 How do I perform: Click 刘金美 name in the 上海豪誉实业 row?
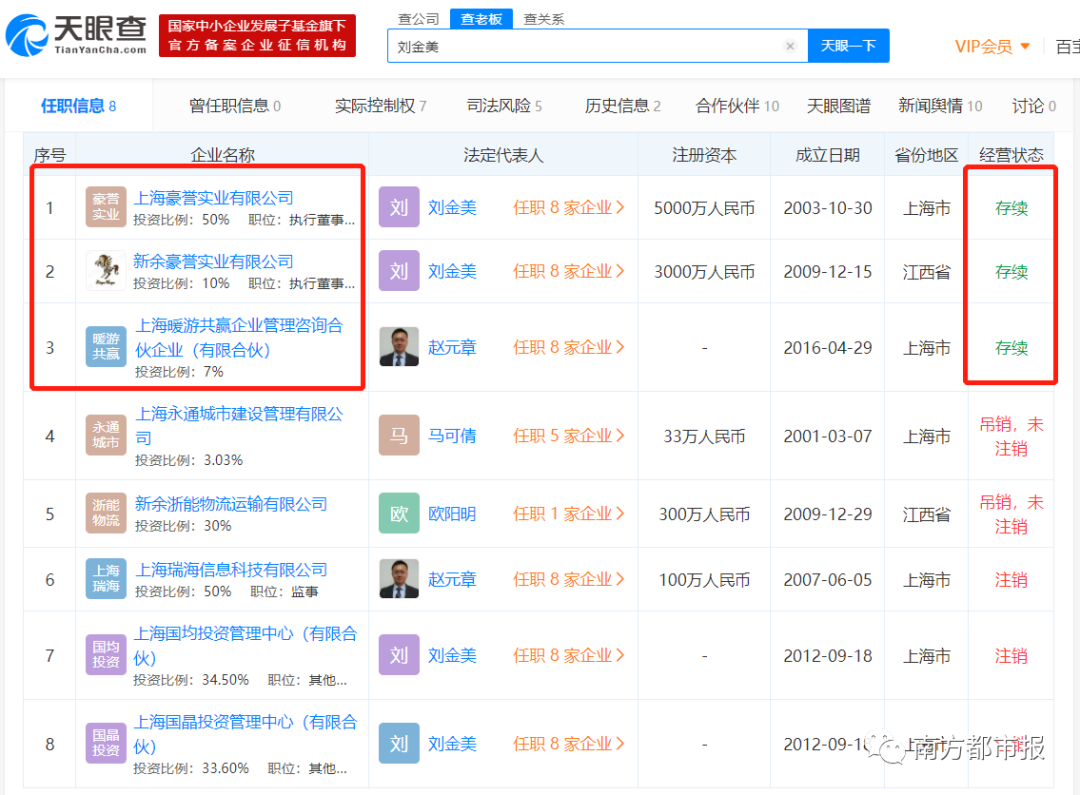click(x=452, y=208)
